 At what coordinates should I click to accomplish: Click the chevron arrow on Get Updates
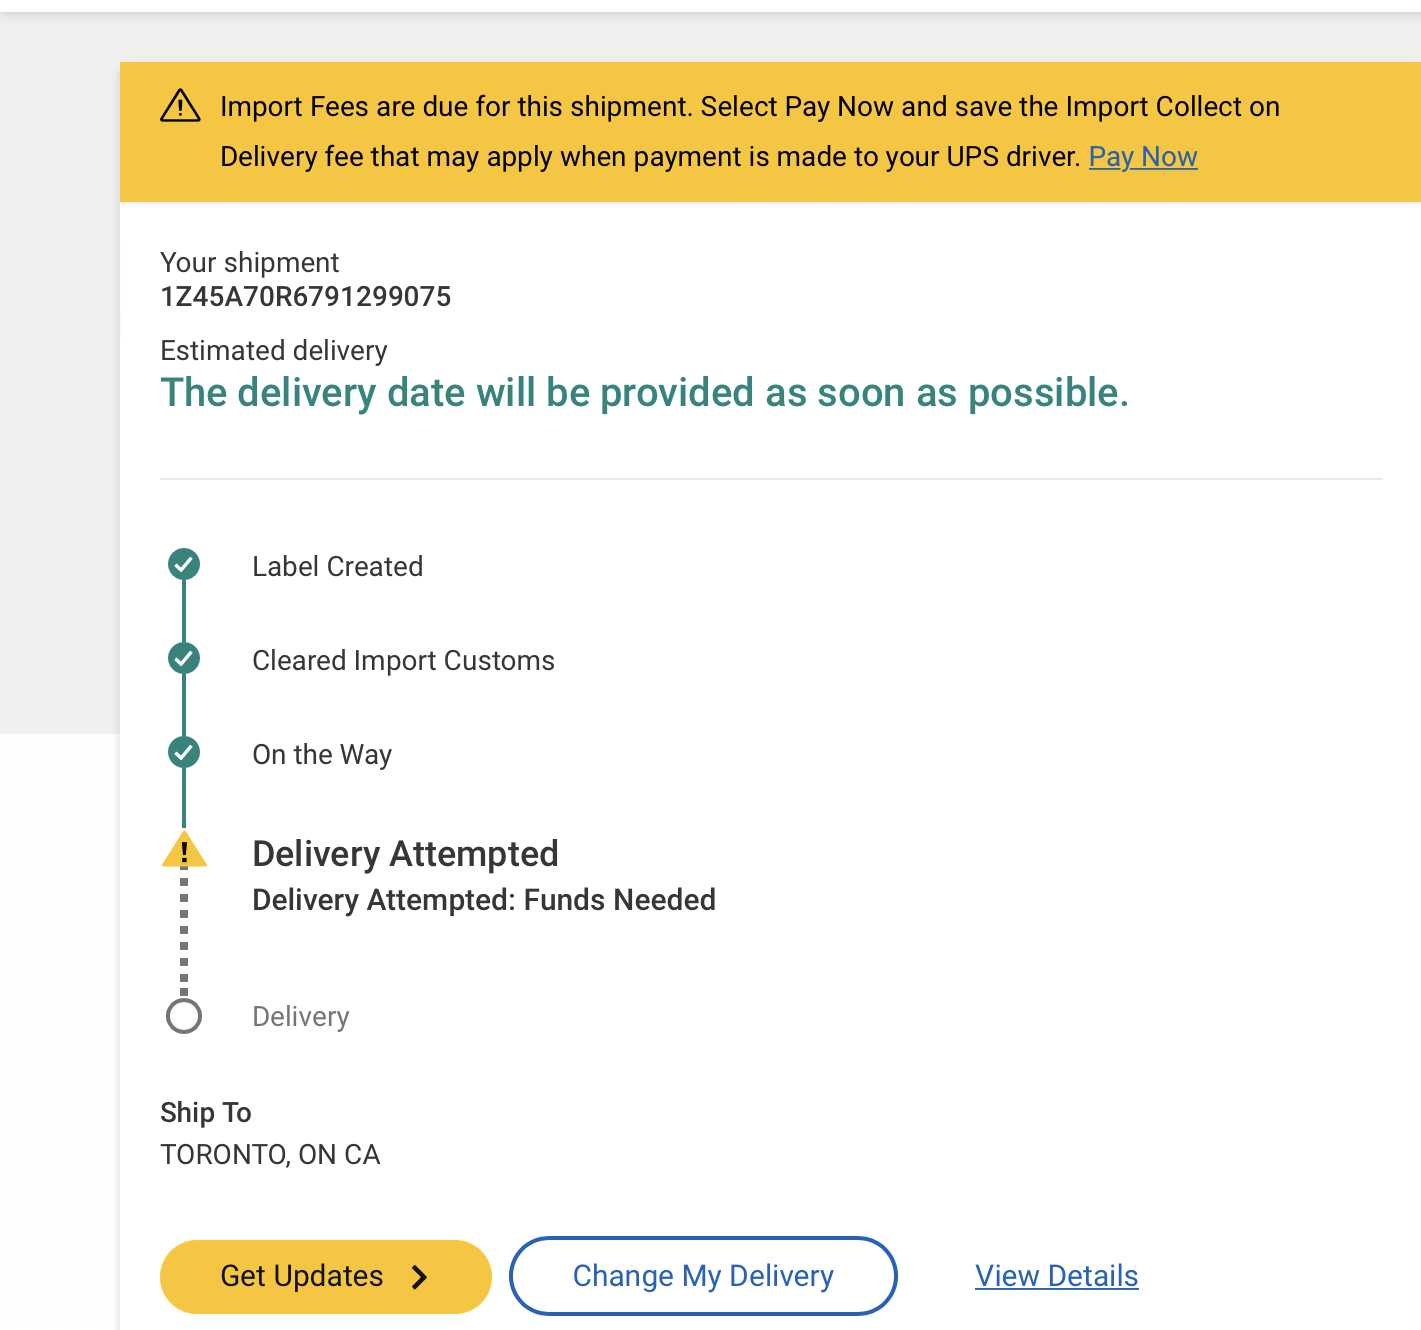pyautogui.click(x=420, y=1277)
